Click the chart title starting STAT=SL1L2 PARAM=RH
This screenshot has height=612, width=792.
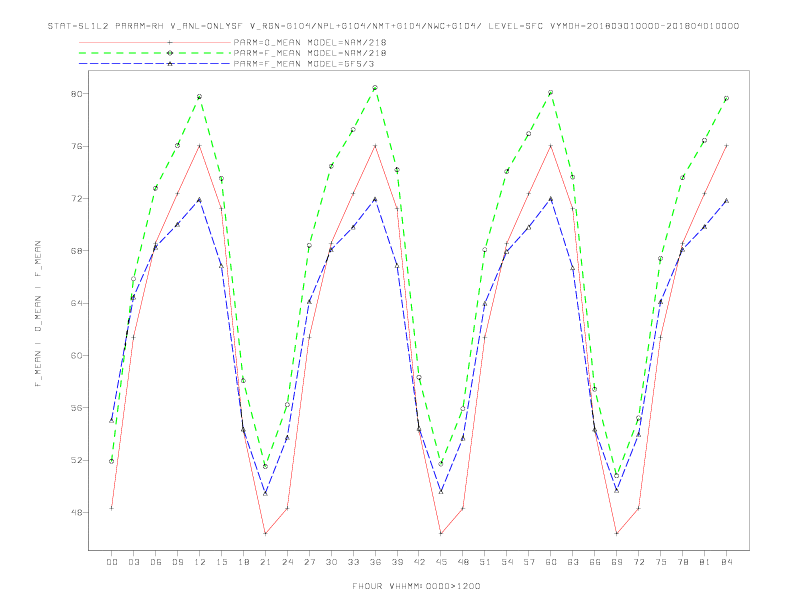pos(393,26)
